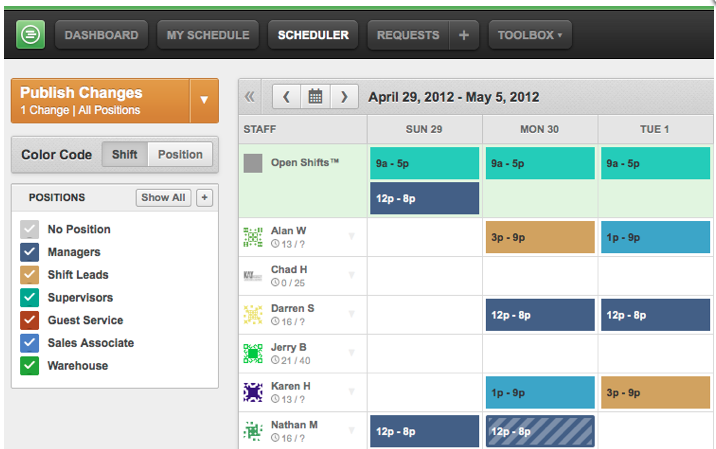The height and width of the screenshot is (449, 716).
Task: Advance to next week arrow
Action: click(x=344, y=97)
